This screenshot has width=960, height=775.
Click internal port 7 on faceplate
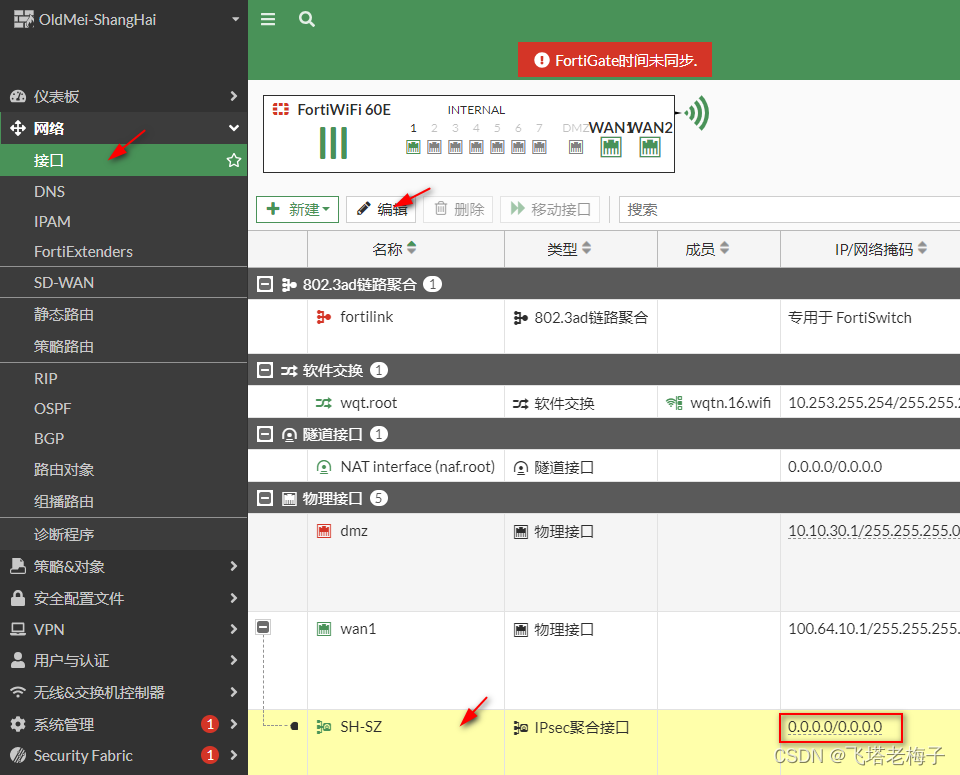point(539,147)
